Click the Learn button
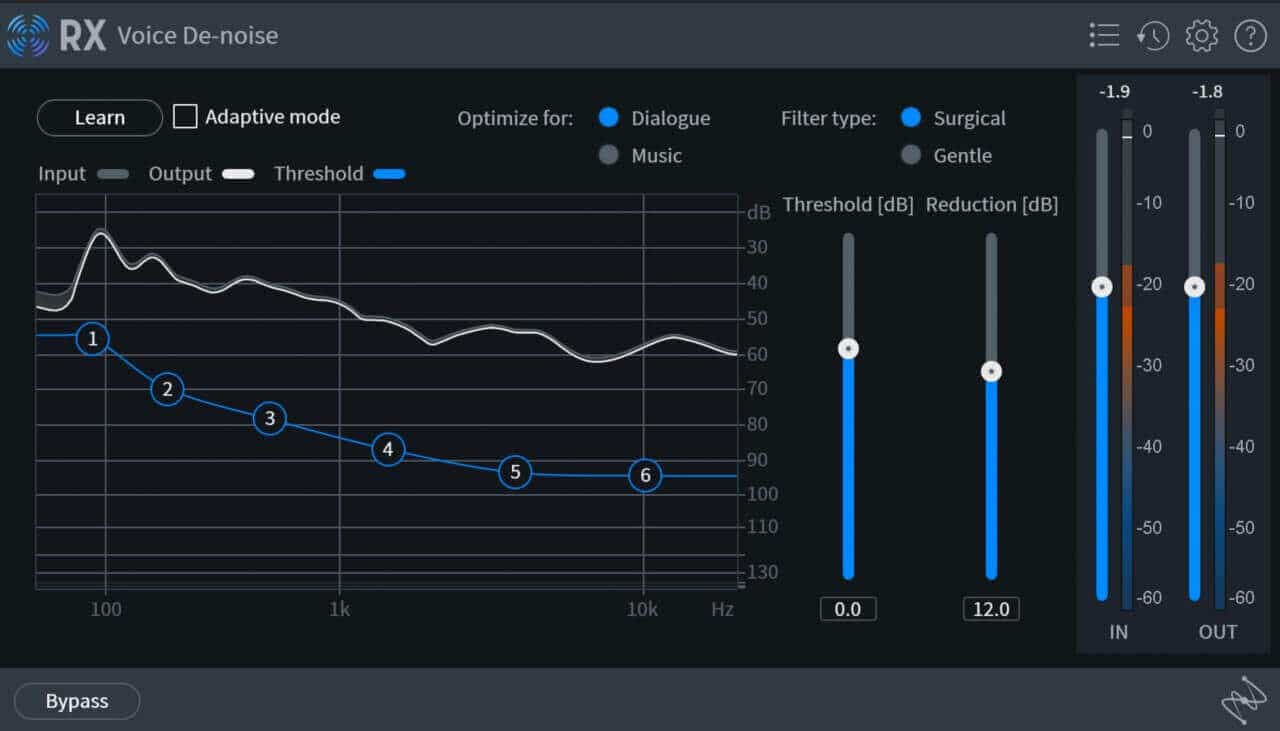Viewport: 1280px width, 731px height. [100, 118]
